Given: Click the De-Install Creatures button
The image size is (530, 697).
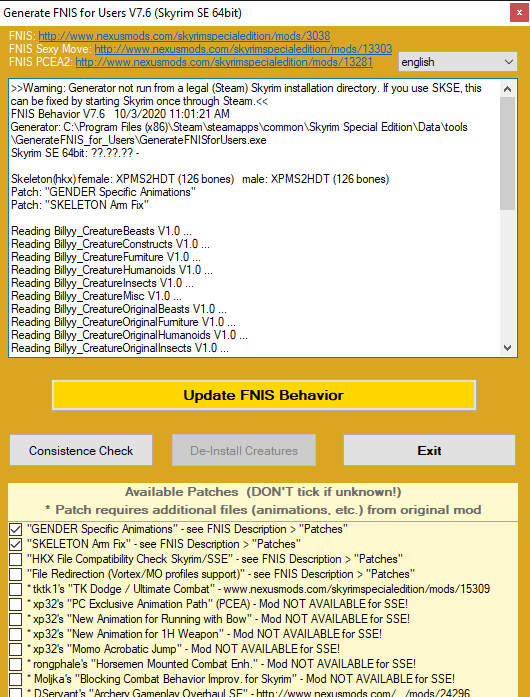Looking at the screenshot, I should click(x=244, y=451).
